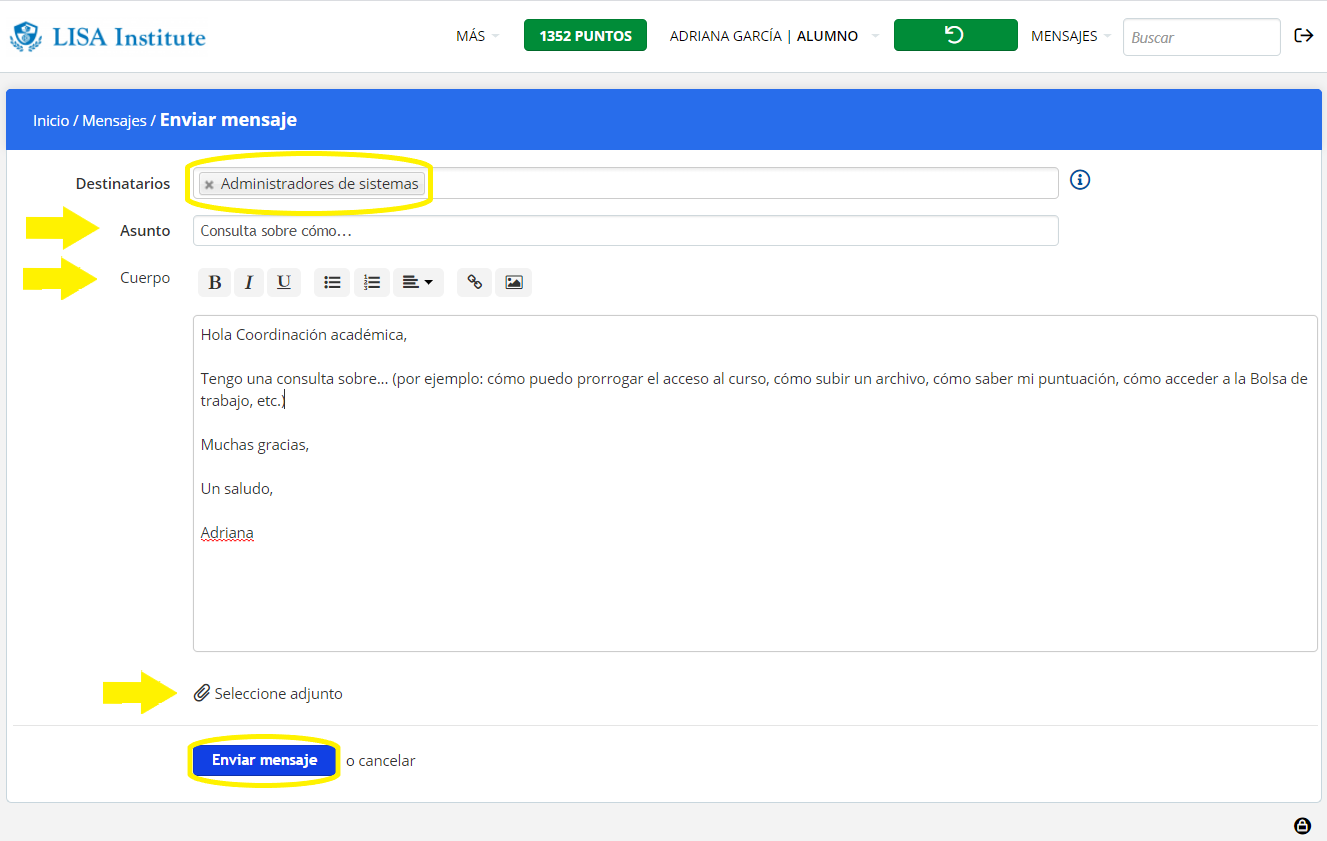Open the Adriana García user menu

tap(772, 36)
